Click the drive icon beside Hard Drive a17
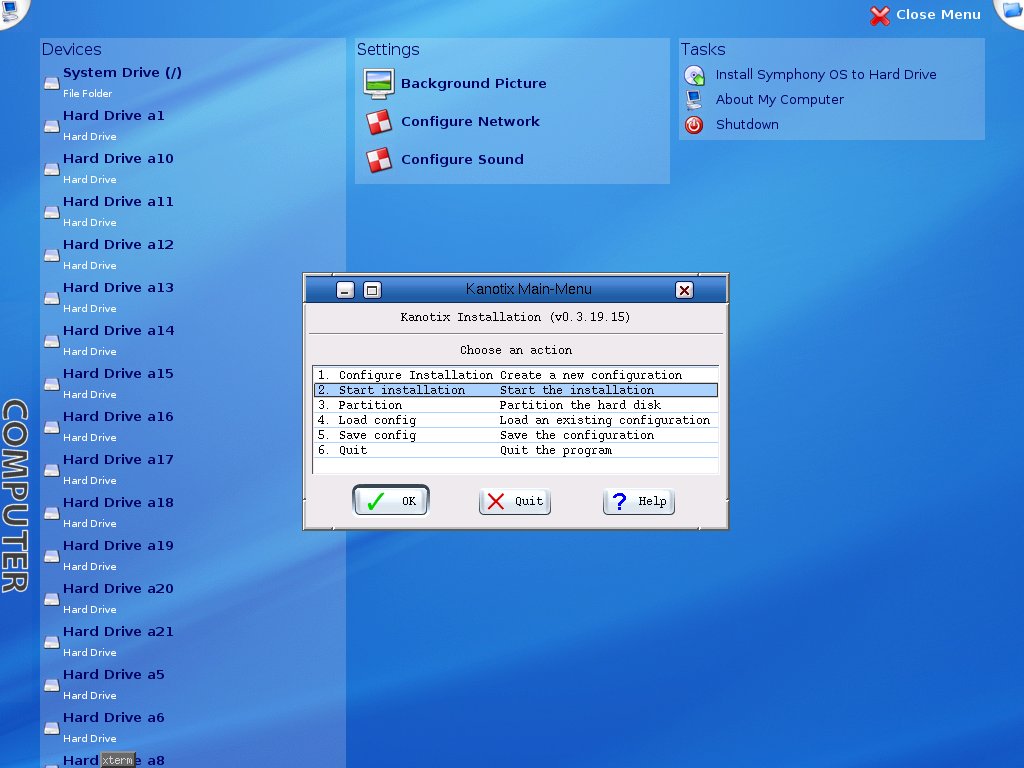The width and height of the screenshot is (1024, 768). 52,471
